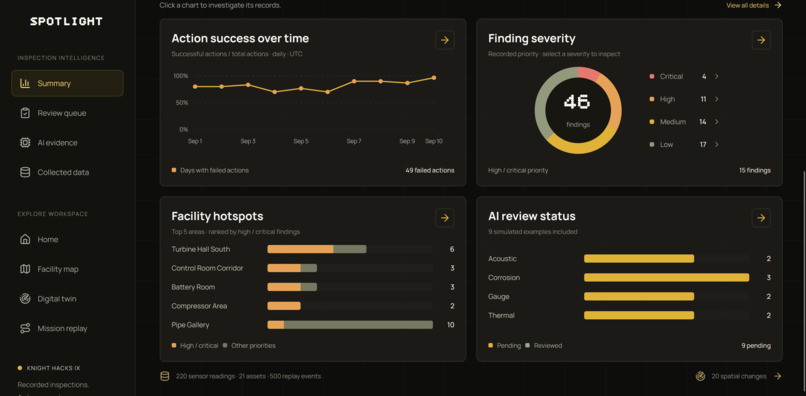Click the Pending legend entry

(x=504, y=346)
